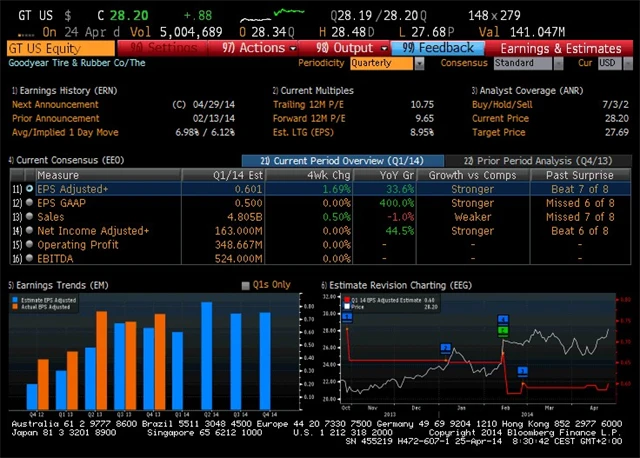Select the EPS Adjusted+ radio button
640x458 pixels.
[29, 188]
